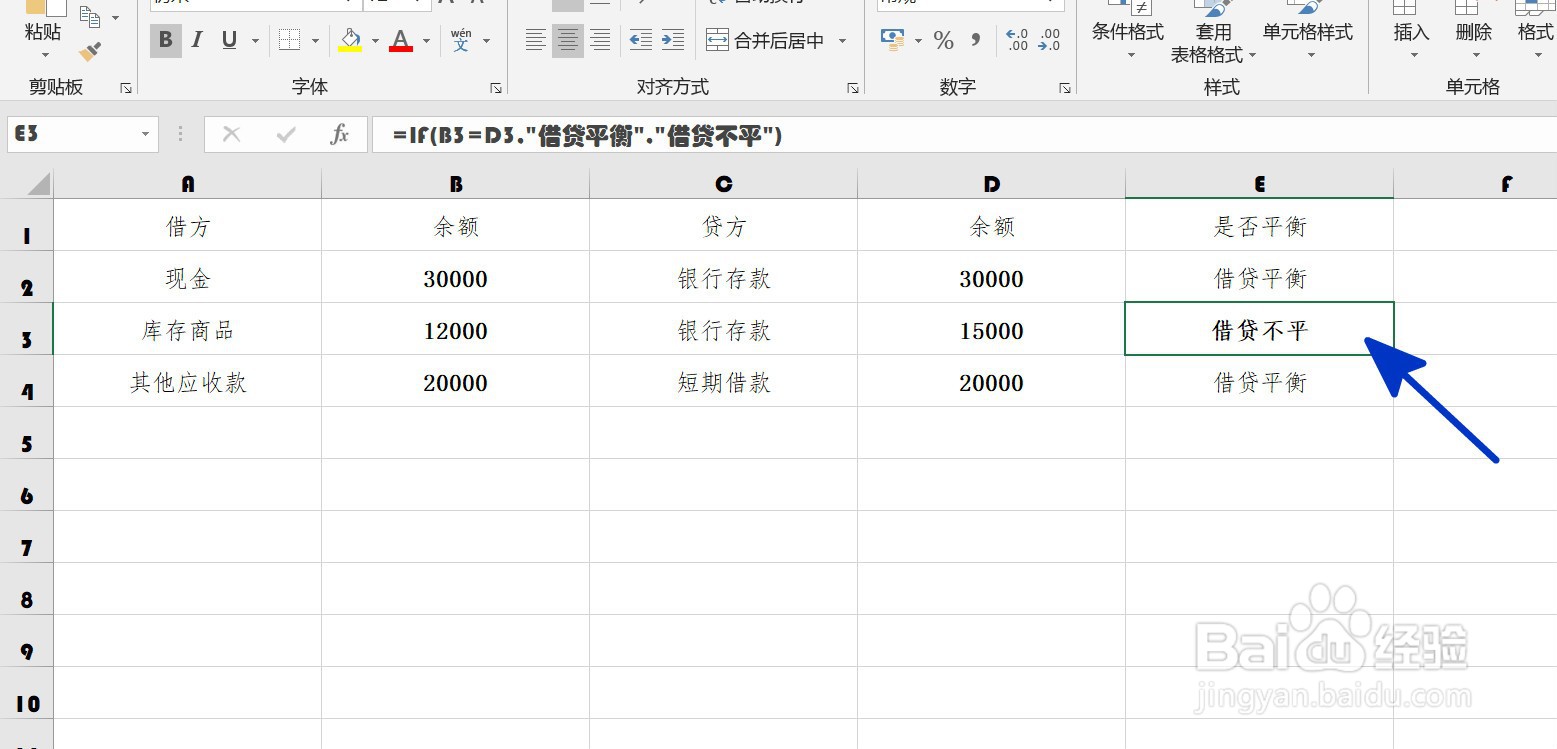Click Delete (删除) cells button
Screen dimensions: 1557x749
(1473, 30)
